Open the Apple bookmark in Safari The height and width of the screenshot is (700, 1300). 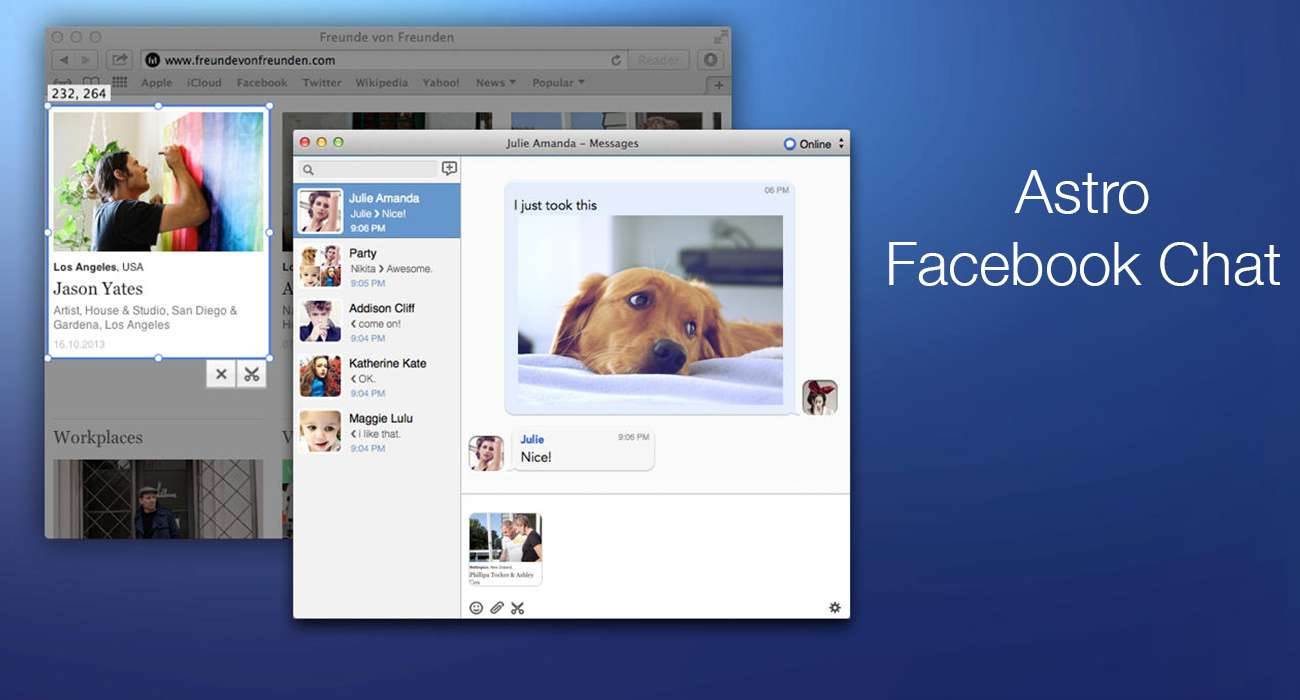(x=157, y=83)
